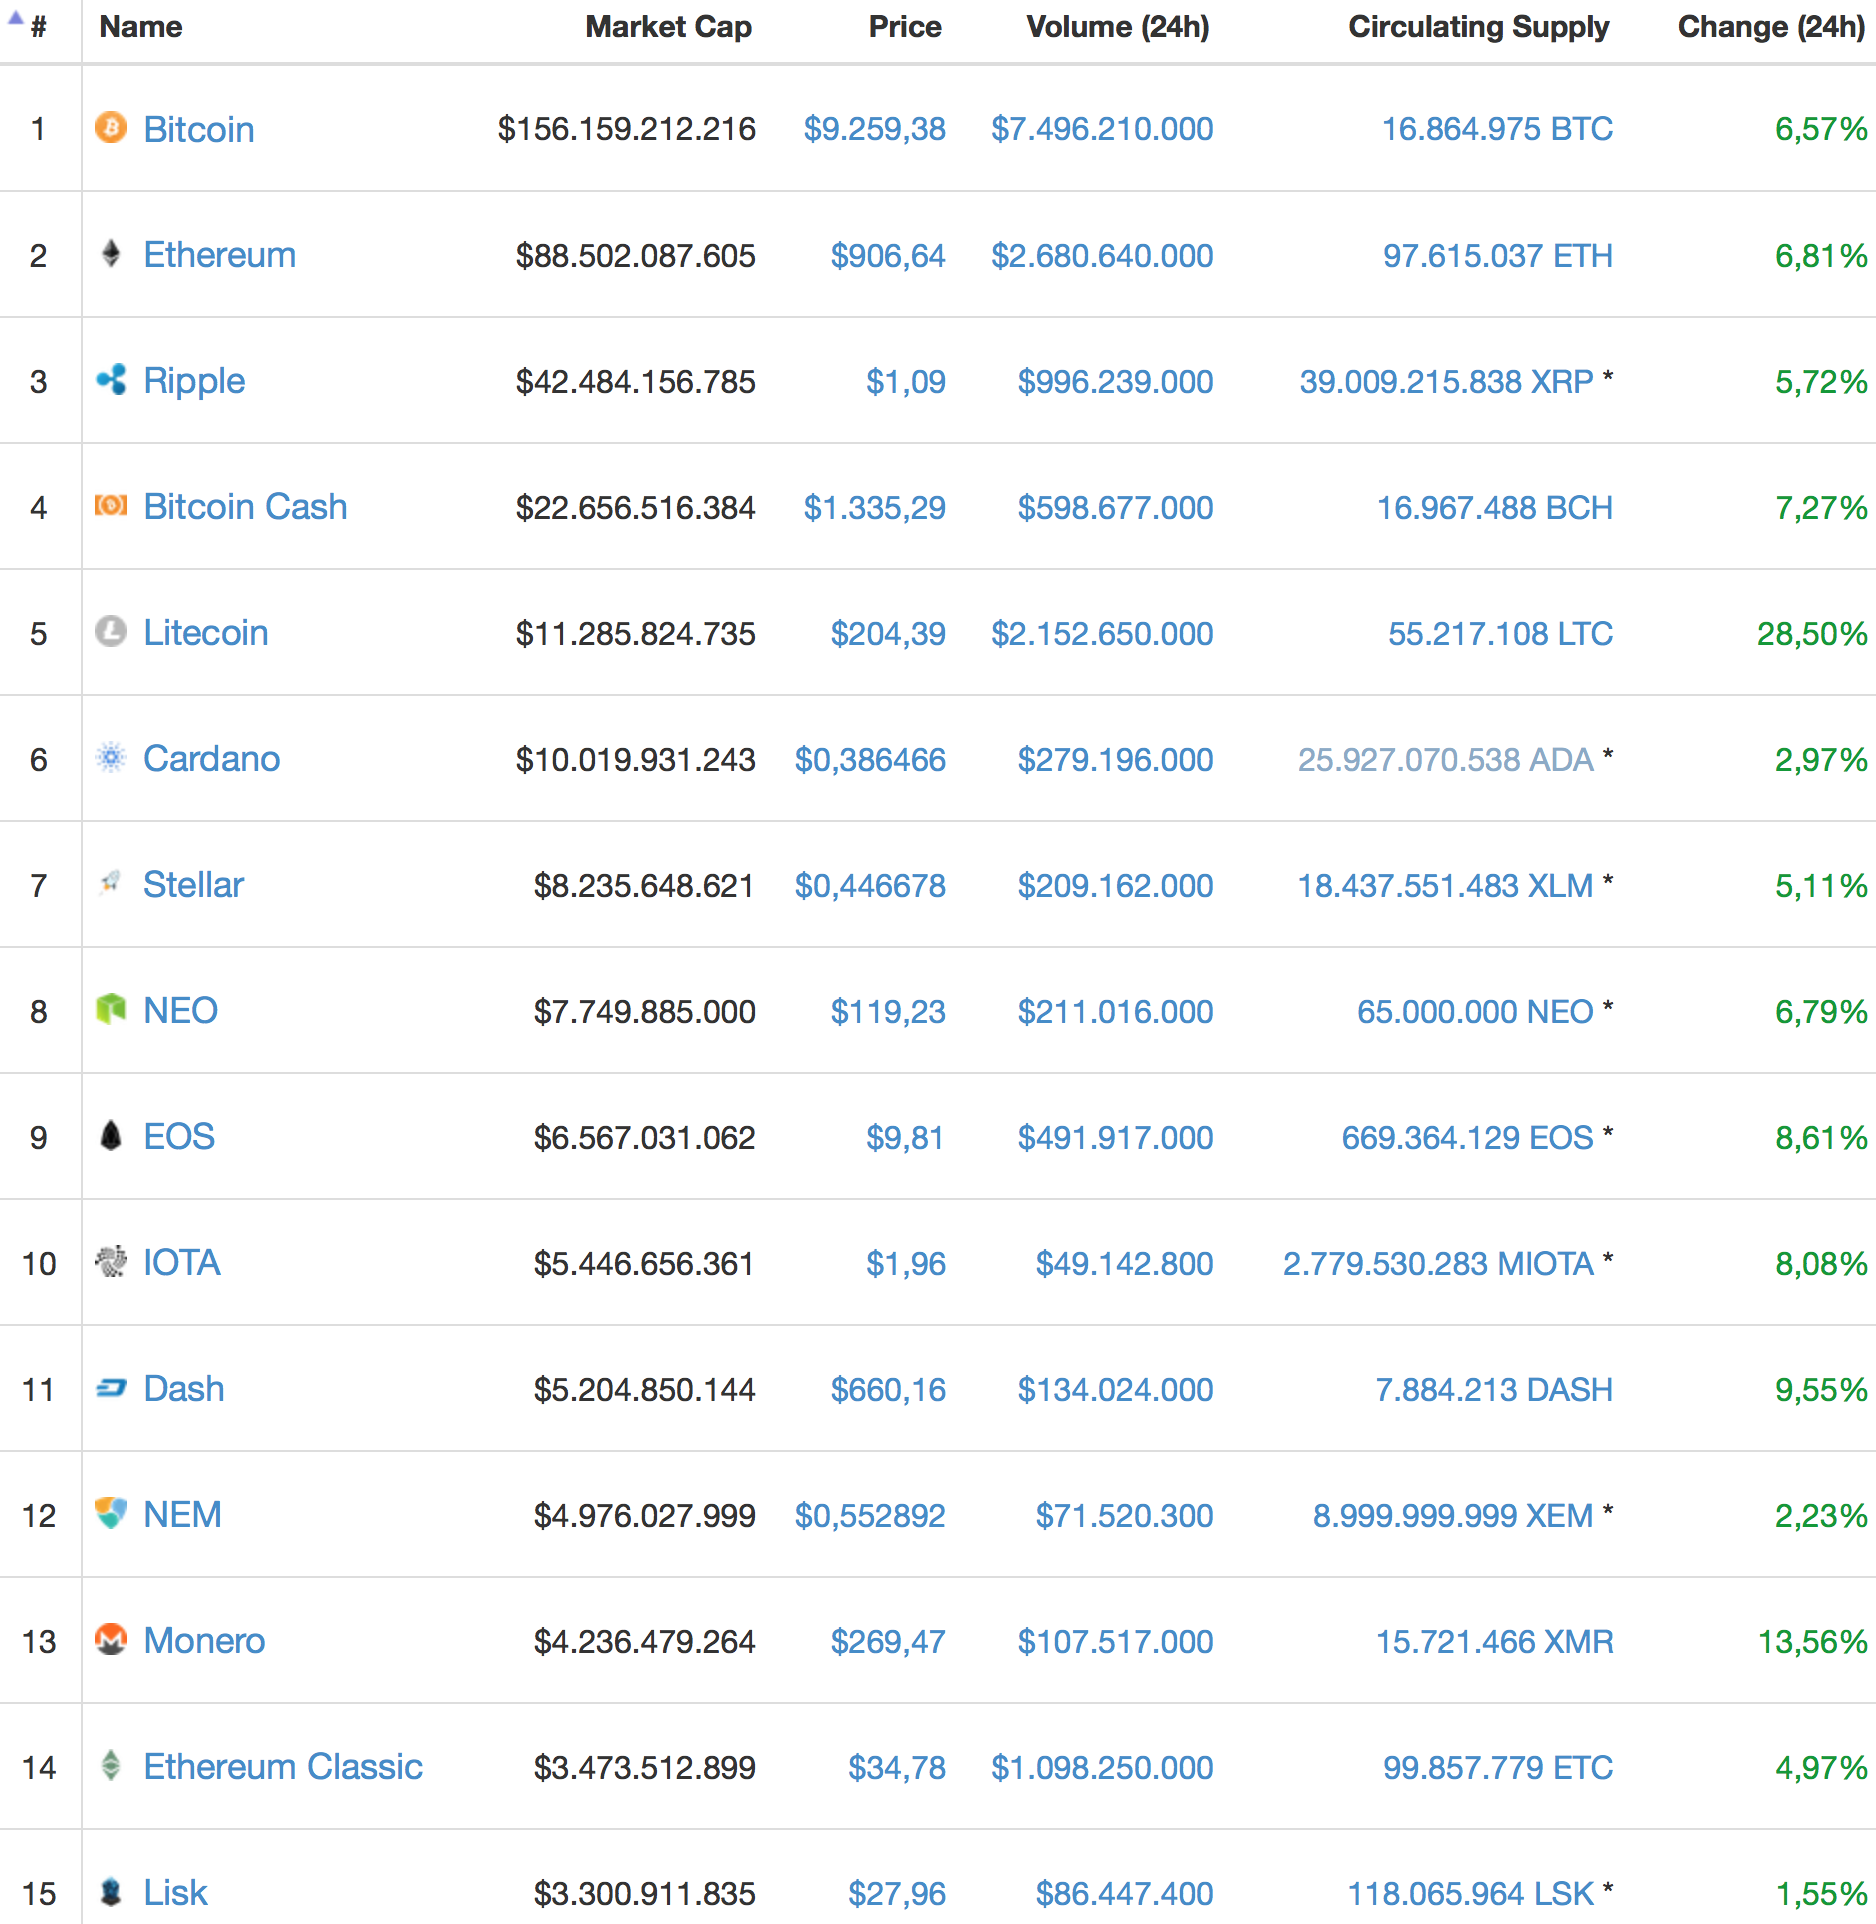Click Litecoin price $204,39
This screenshot has width=1876, height=1924.
tap(888, 635)
